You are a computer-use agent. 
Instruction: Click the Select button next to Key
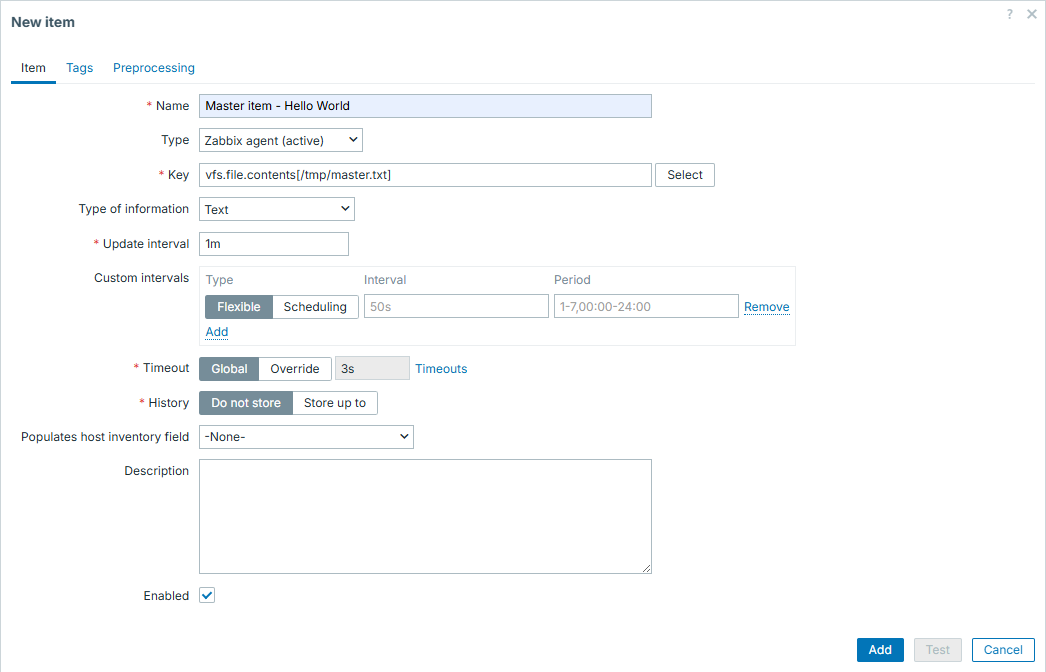[685, 175]
